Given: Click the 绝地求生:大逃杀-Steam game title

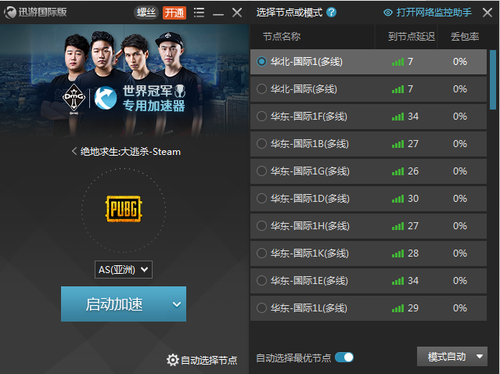Looking at the screenshot, I should (130, 152).
